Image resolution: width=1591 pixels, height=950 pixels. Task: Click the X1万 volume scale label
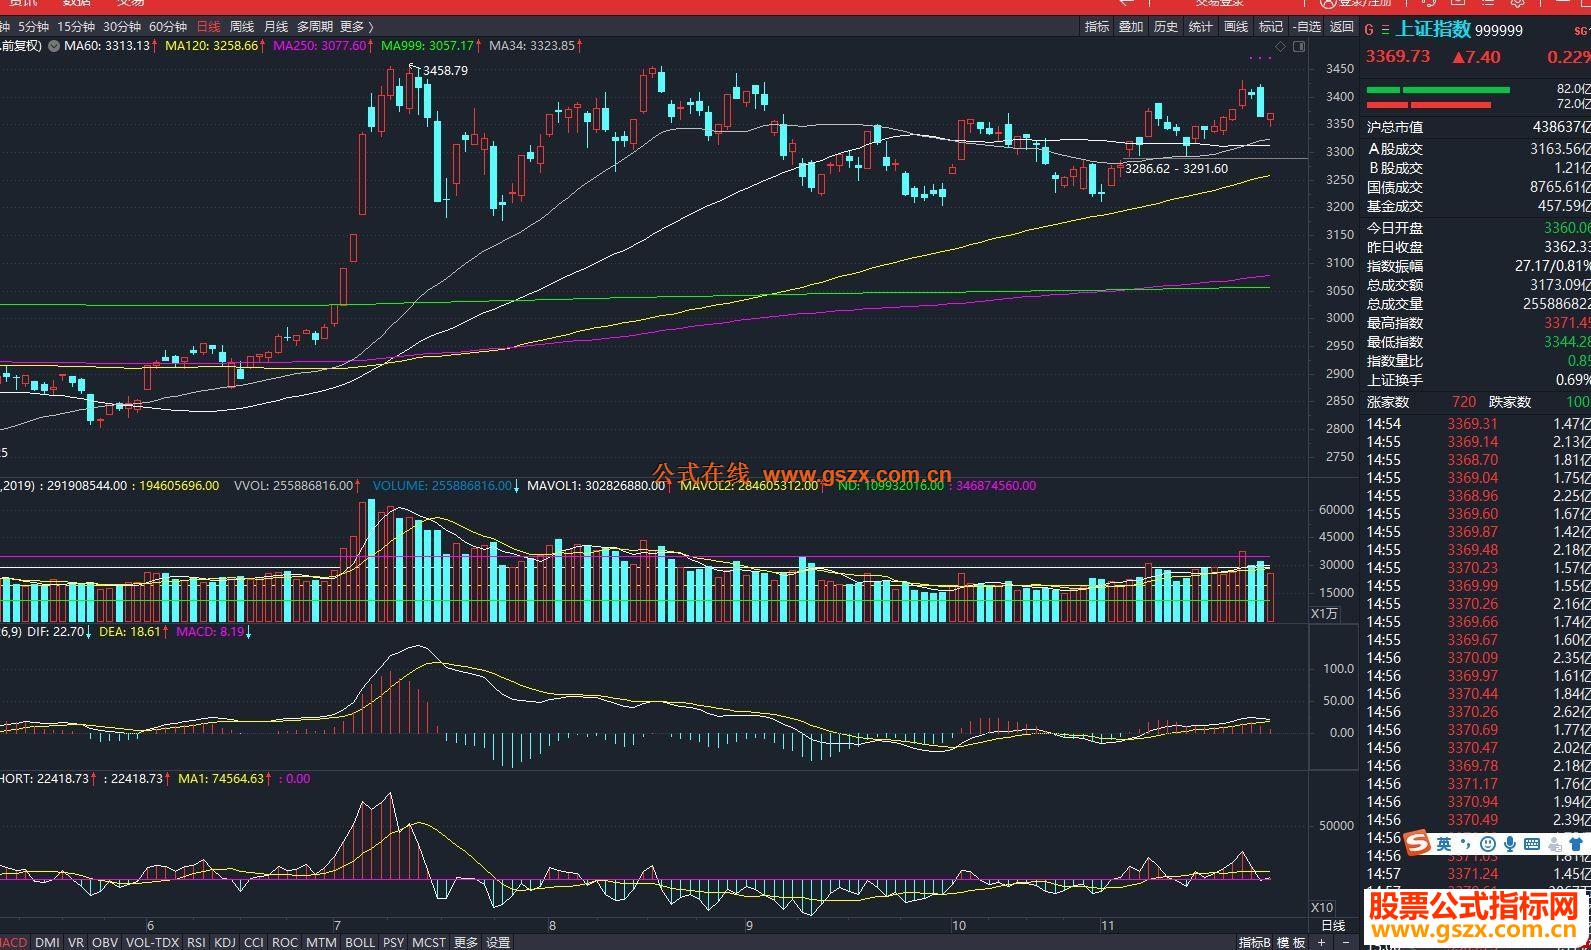point(1324,613)
